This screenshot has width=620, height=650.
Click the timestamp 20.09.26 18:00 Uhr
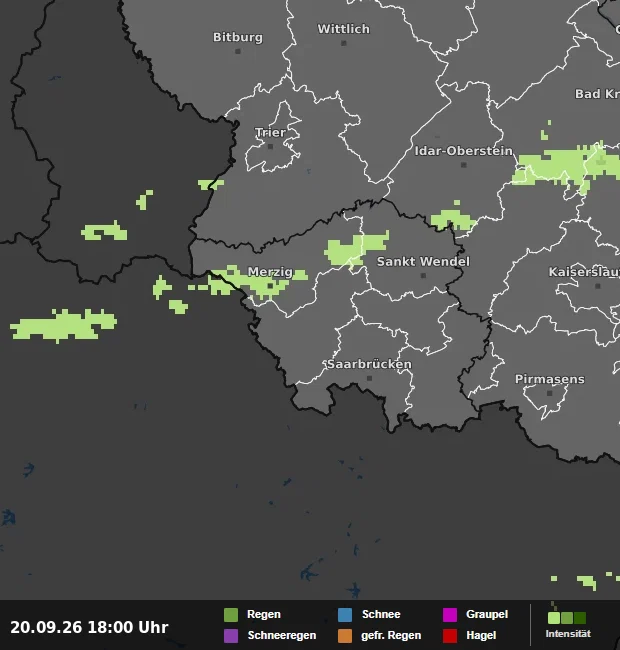tap(89, 627)
